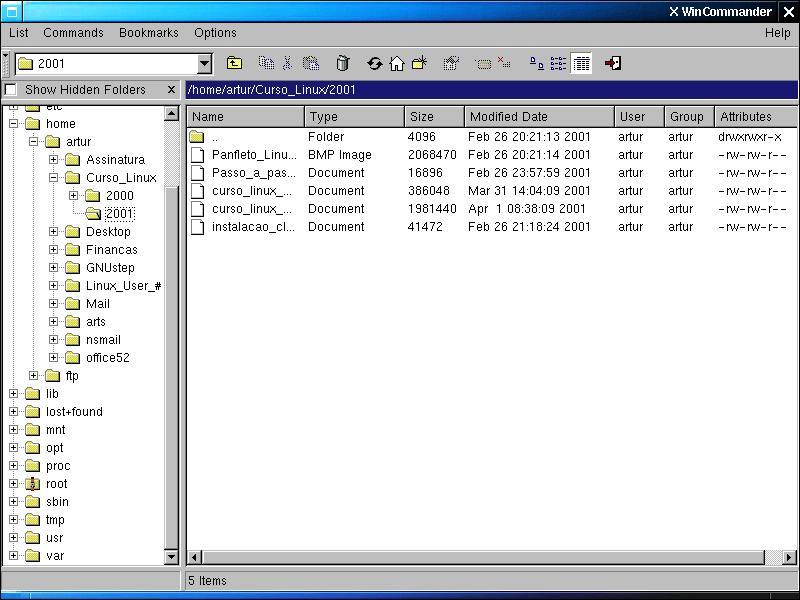Expand the usr folder node

(14, 538)
